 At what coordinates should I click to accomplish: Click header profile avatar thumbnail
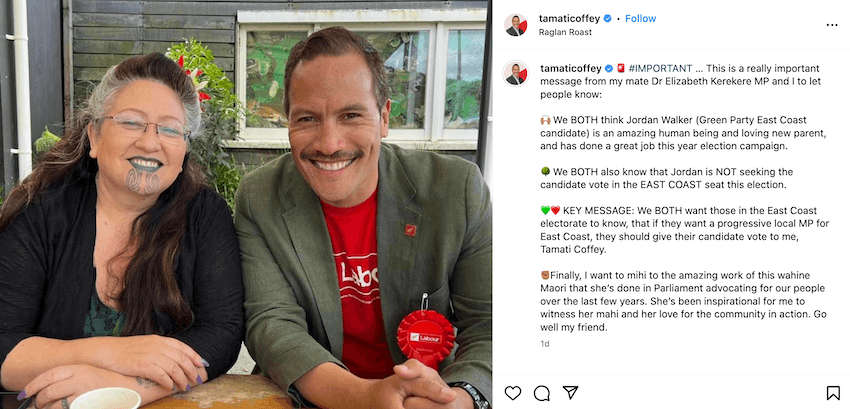click(515, 25)
